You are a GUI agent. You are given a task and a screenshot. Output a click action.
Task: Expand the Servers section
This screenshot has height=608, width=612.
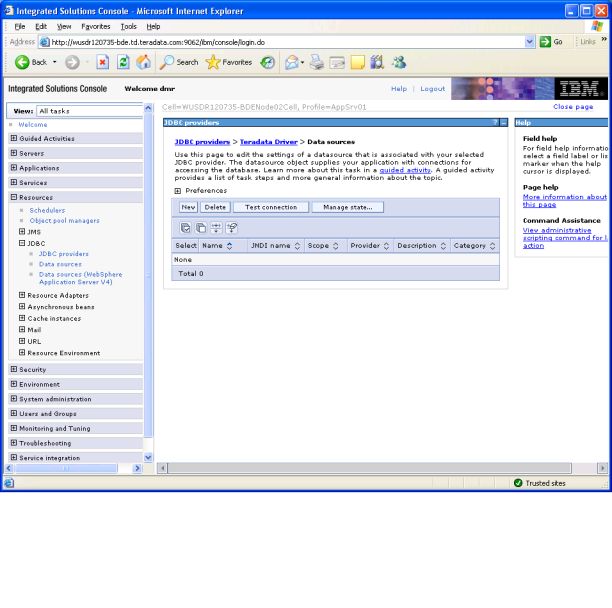click(x=14, y=153)
